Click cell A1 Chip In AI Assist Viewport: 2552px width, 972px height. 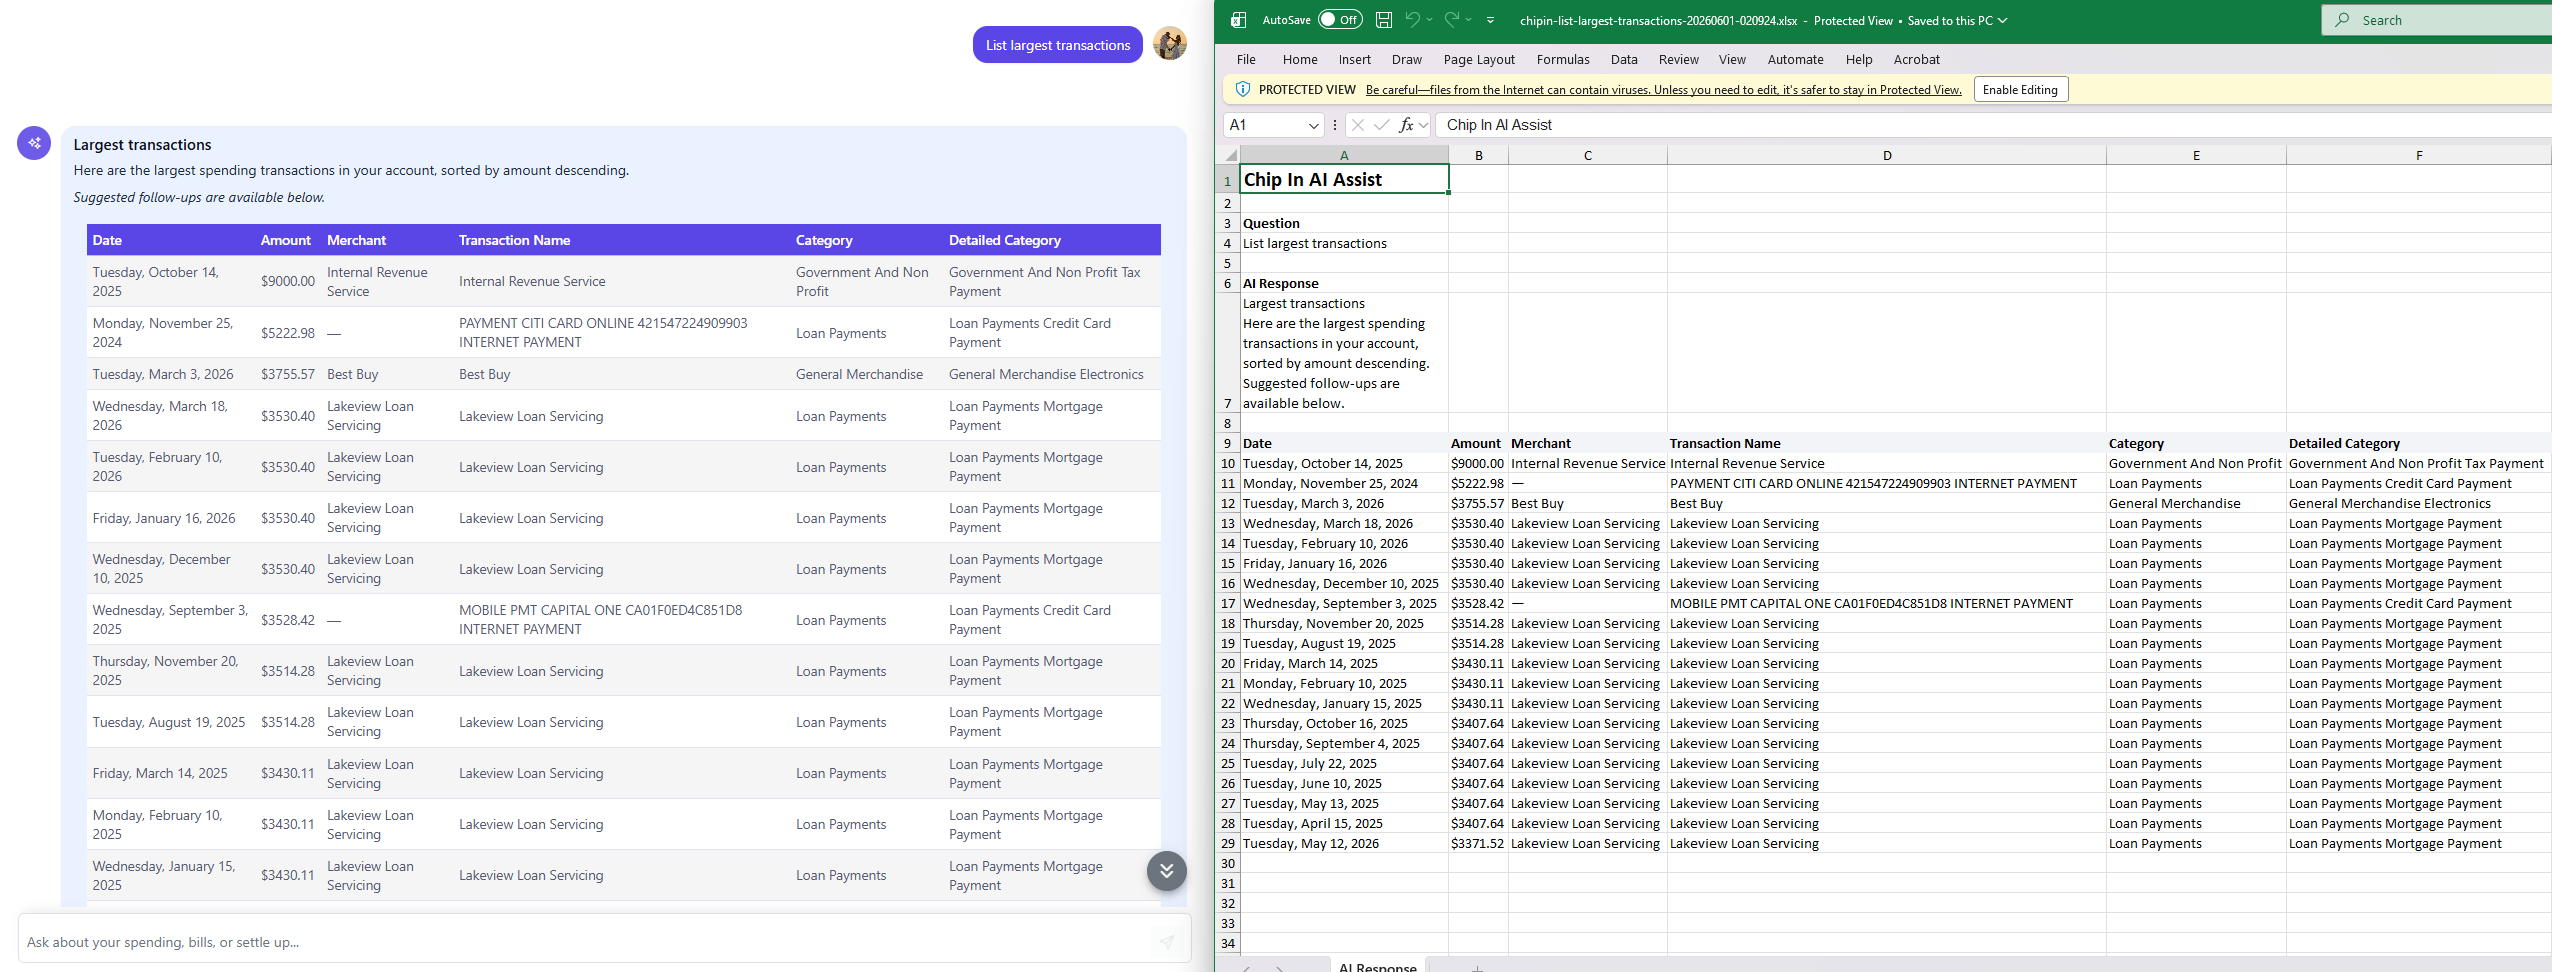tap(1344, 179)
